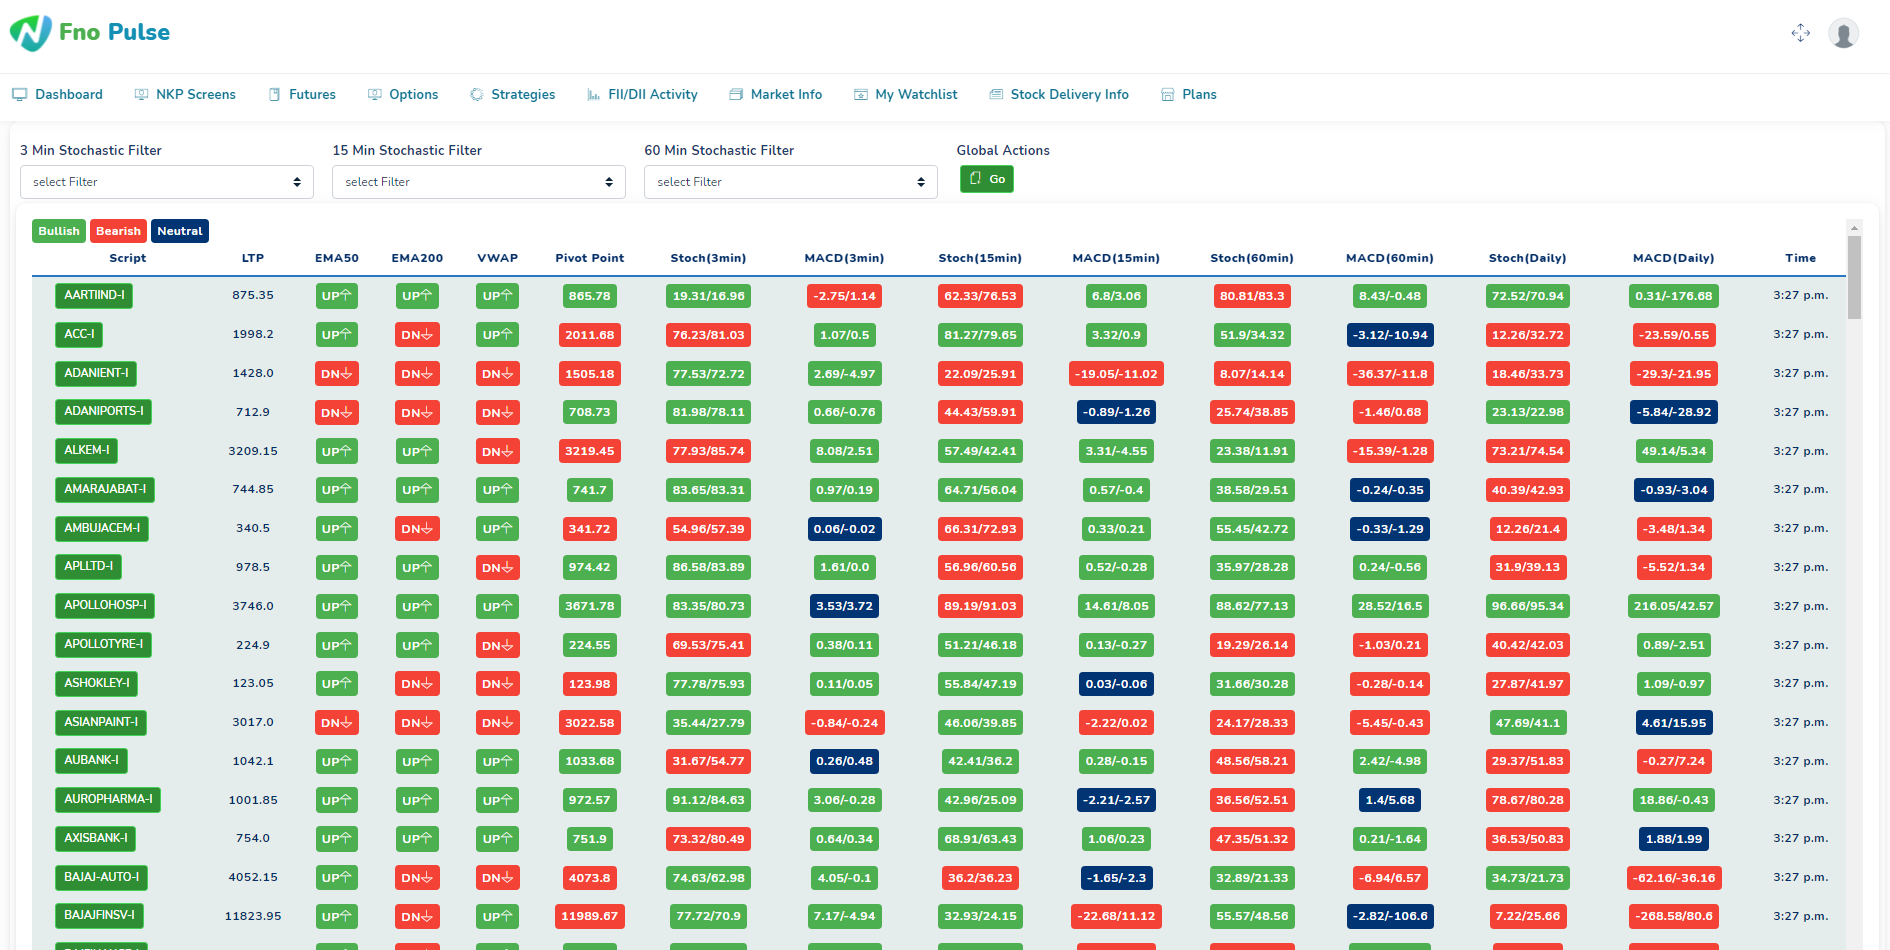The image size is (1890, 950).
Task: Click the MACD(Daily) column header
Action: 1674,258
